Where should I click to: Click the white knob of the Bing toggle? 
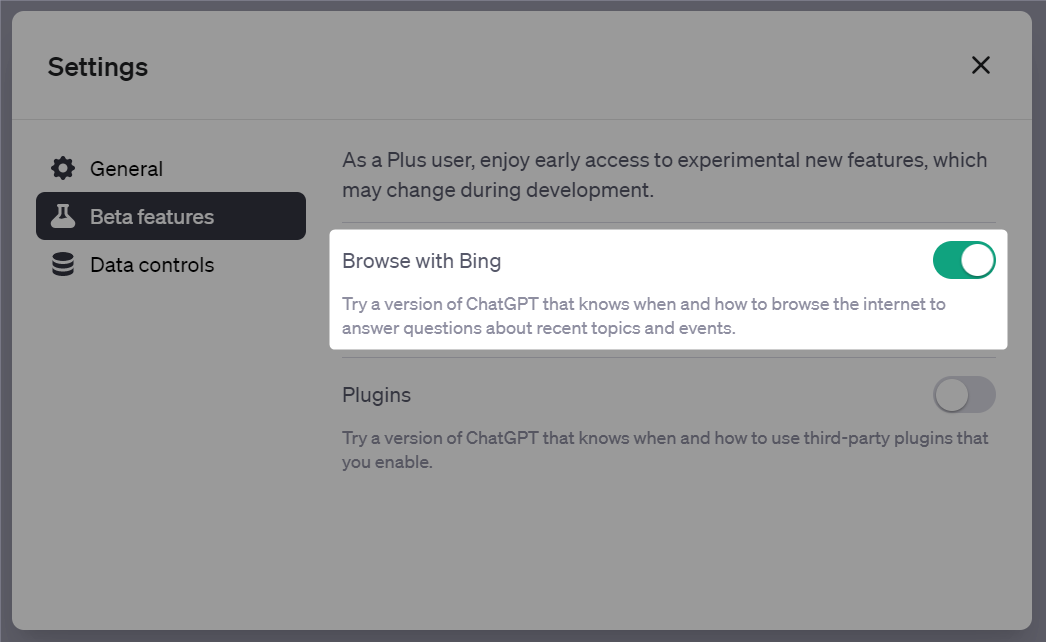(x=977, y=260)
